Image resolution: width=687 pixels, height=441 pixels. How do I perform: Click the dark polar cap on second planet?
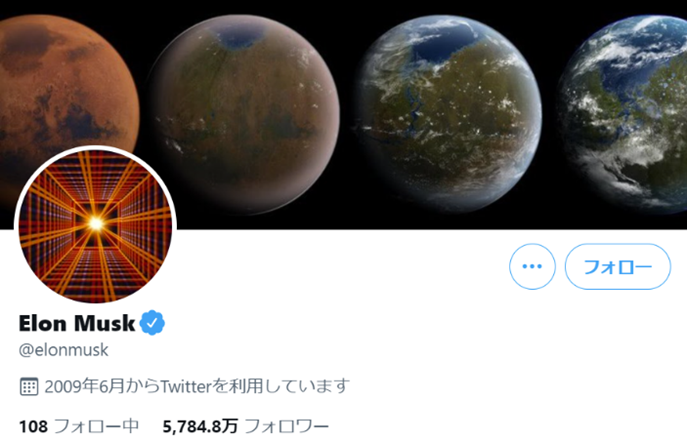[239, 36]
